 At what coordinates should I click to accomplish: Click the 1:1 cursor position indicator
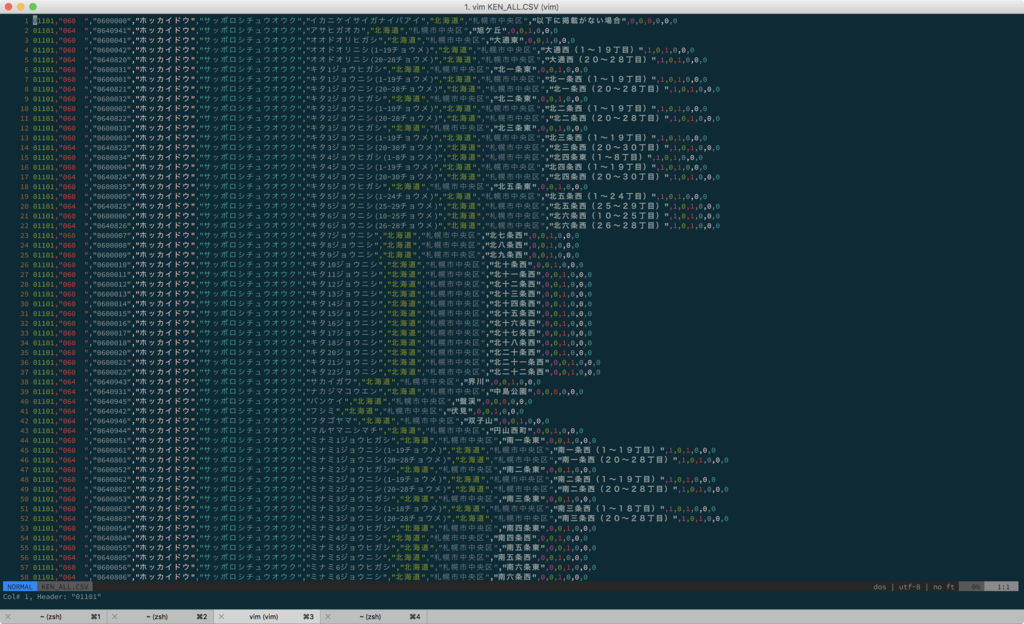point(1002,587)
